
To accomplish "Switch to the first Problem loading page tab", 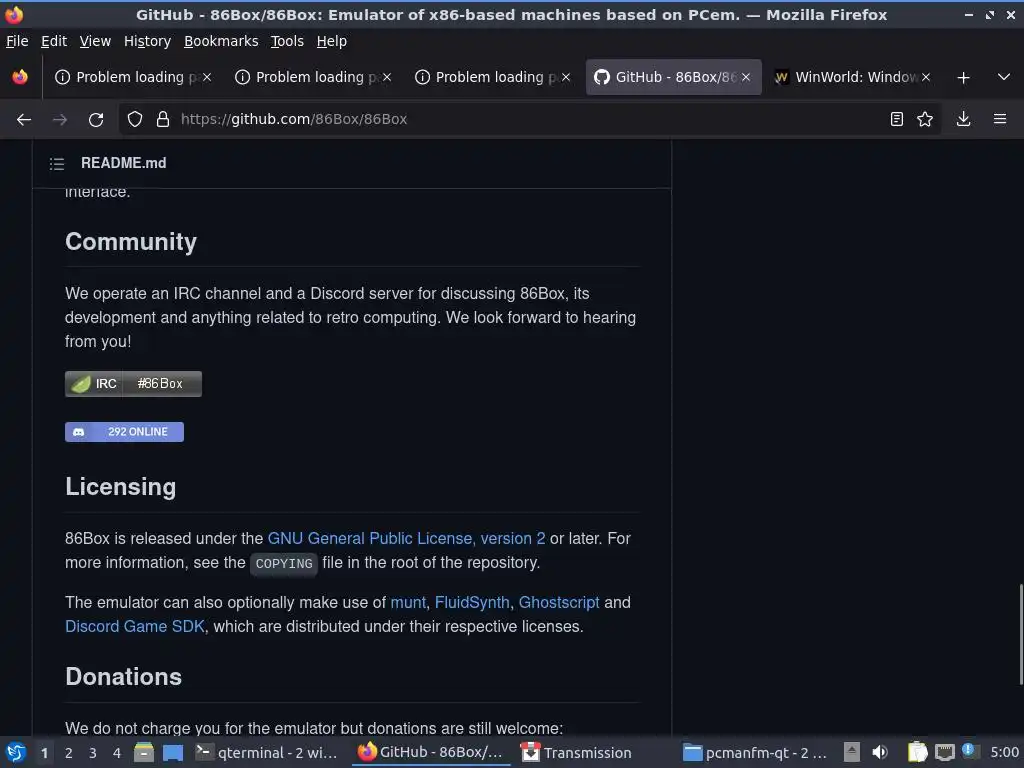I will 134,77.
